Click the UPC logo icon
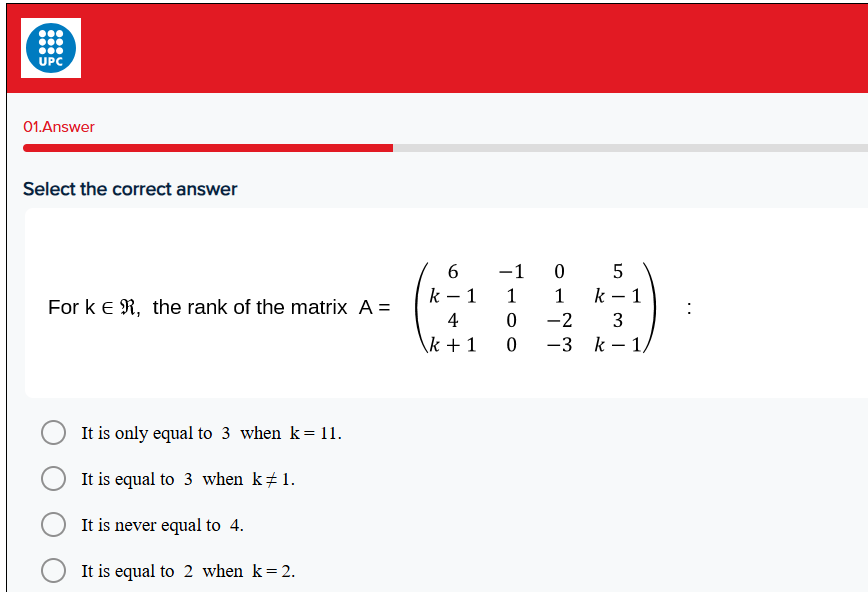Screen dimensions: 868x592 (x=51, y=48)
